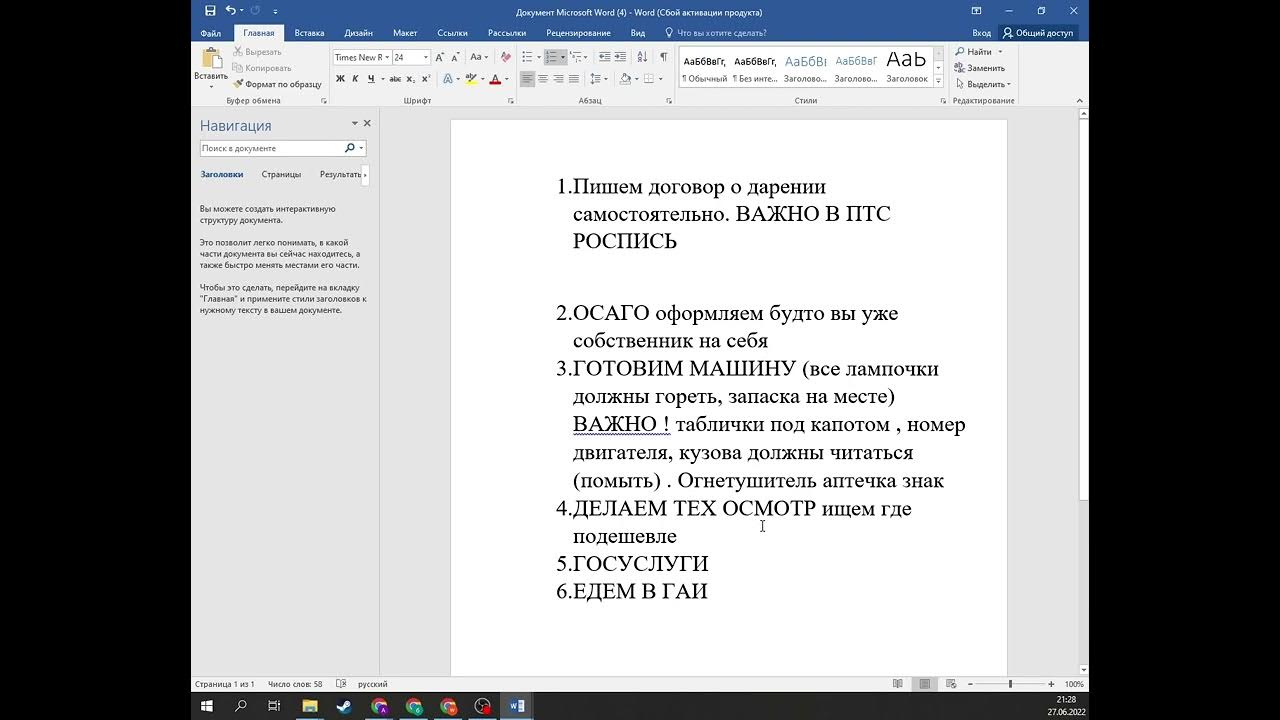
Task: Click the word count 'Число слов: 58'
Action: tap(295, 684)
